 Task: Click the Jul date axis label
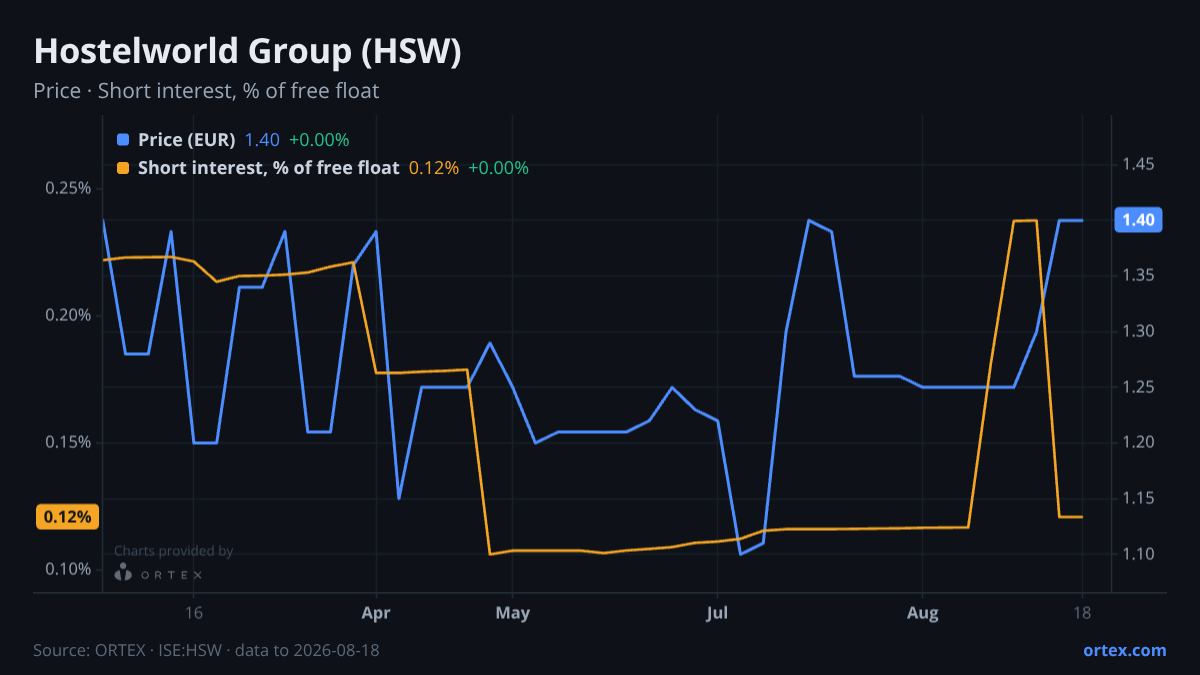point(717,613)
